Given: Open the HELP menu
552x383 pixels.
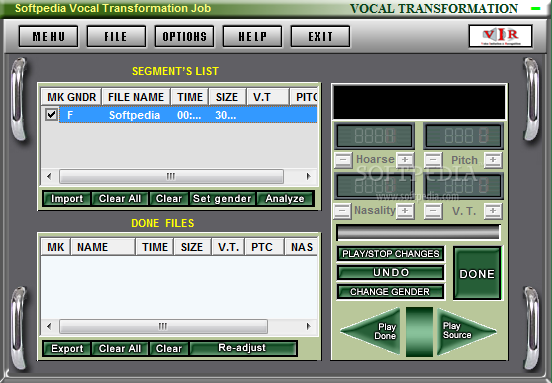Looking at the screenshot, I should [252, 36].
